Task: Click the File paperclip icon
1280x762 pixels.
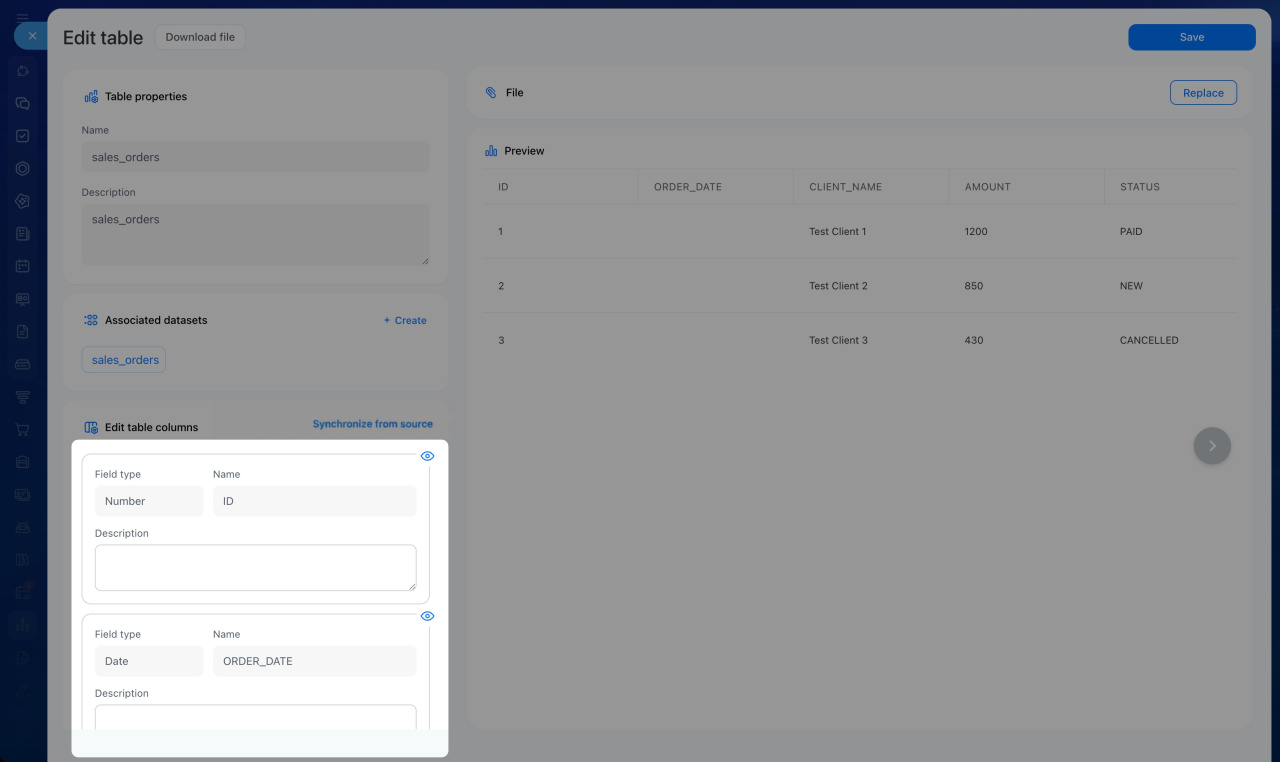Action: click(491, 92)
